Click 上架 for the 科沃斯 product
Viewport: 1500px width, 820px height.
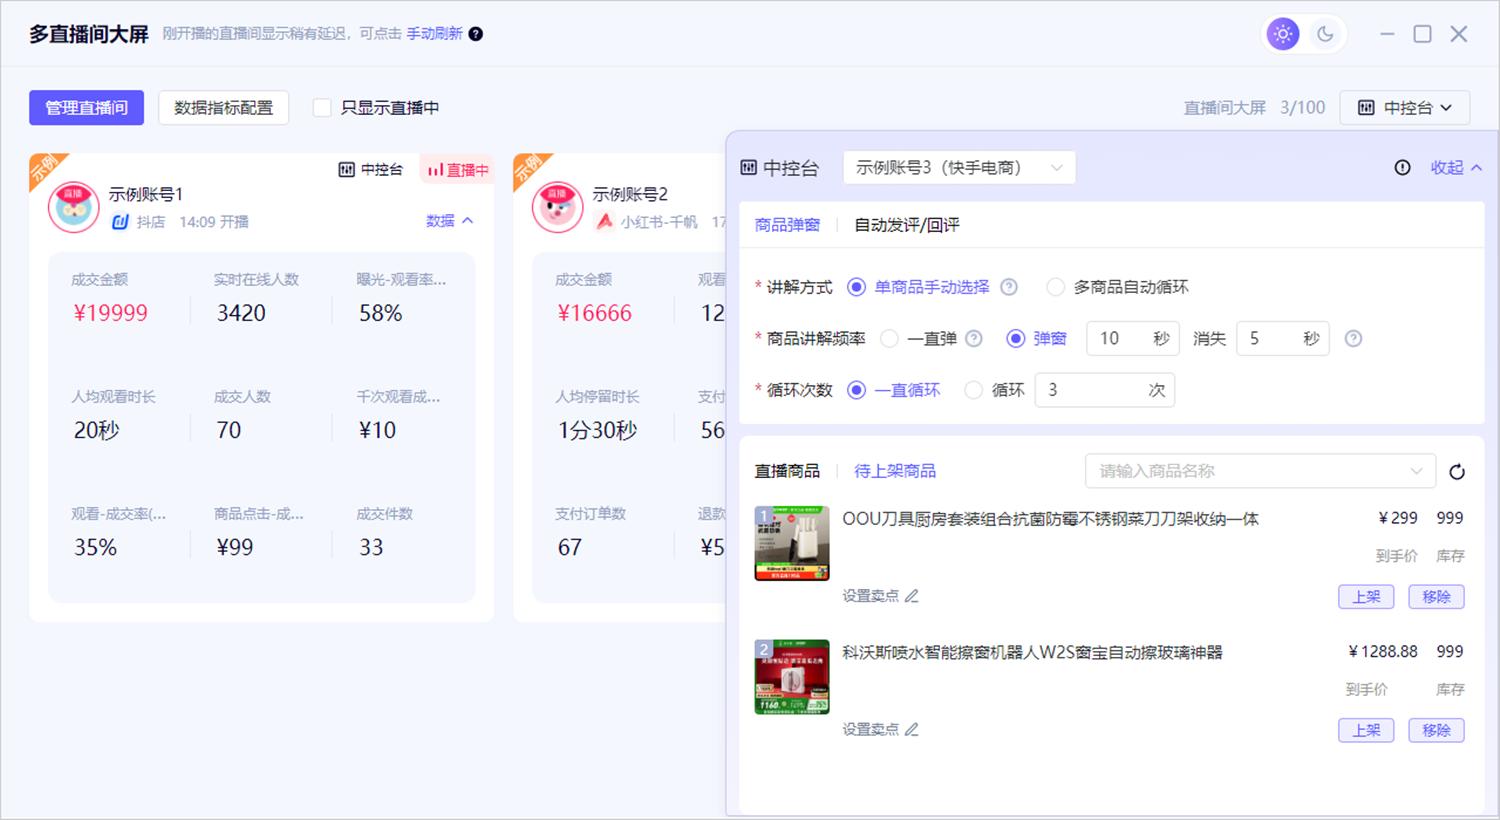tap(1366, 730)
